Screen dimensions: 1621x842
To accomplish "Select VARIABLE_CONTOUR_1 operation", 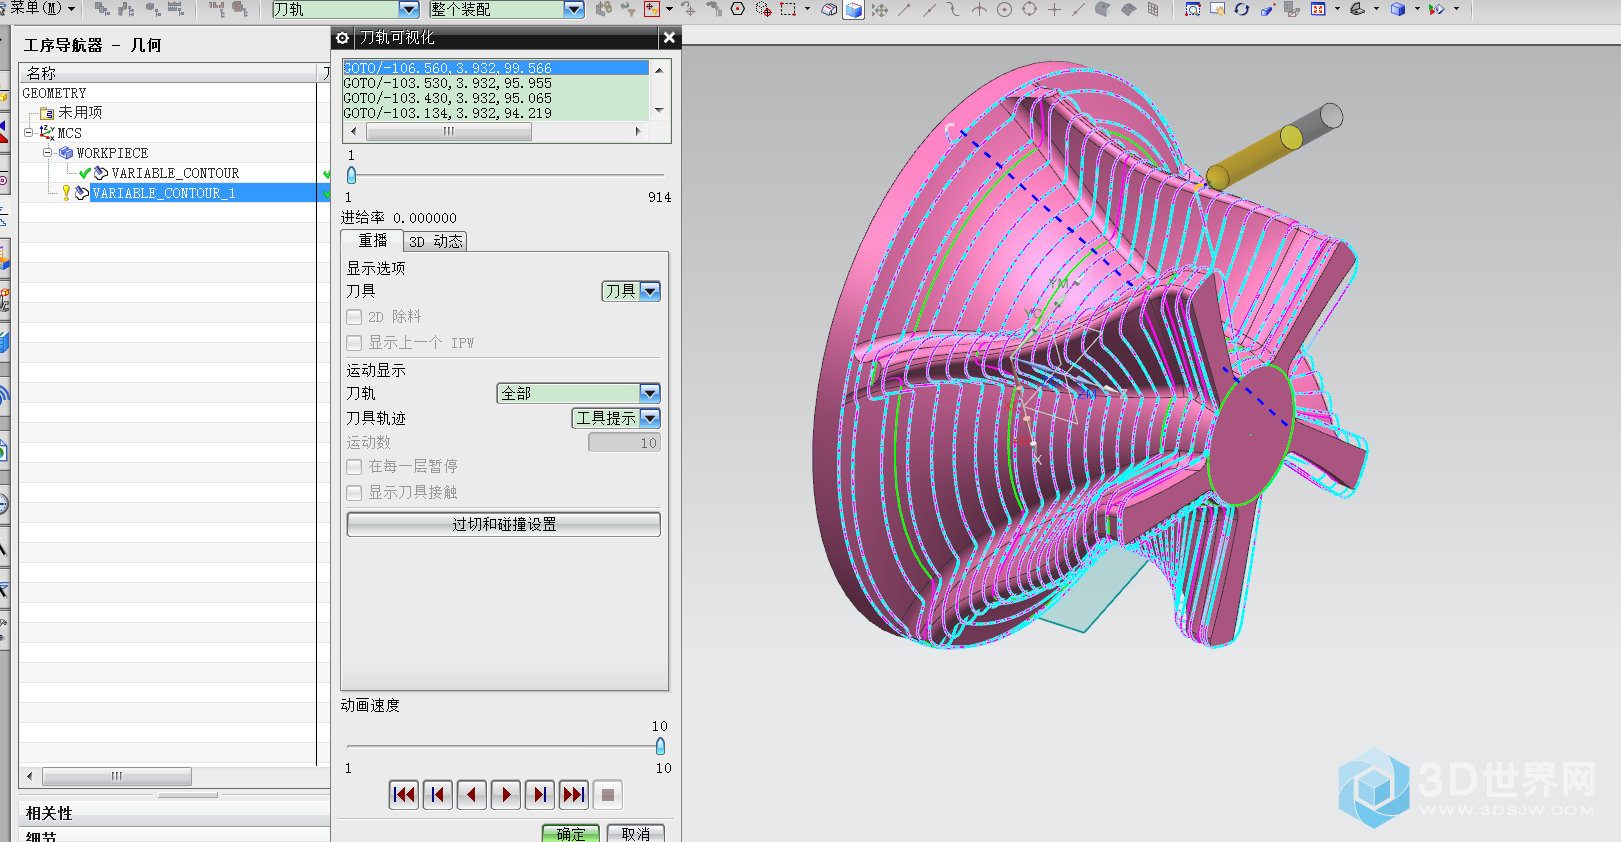I will coord(164,193).
